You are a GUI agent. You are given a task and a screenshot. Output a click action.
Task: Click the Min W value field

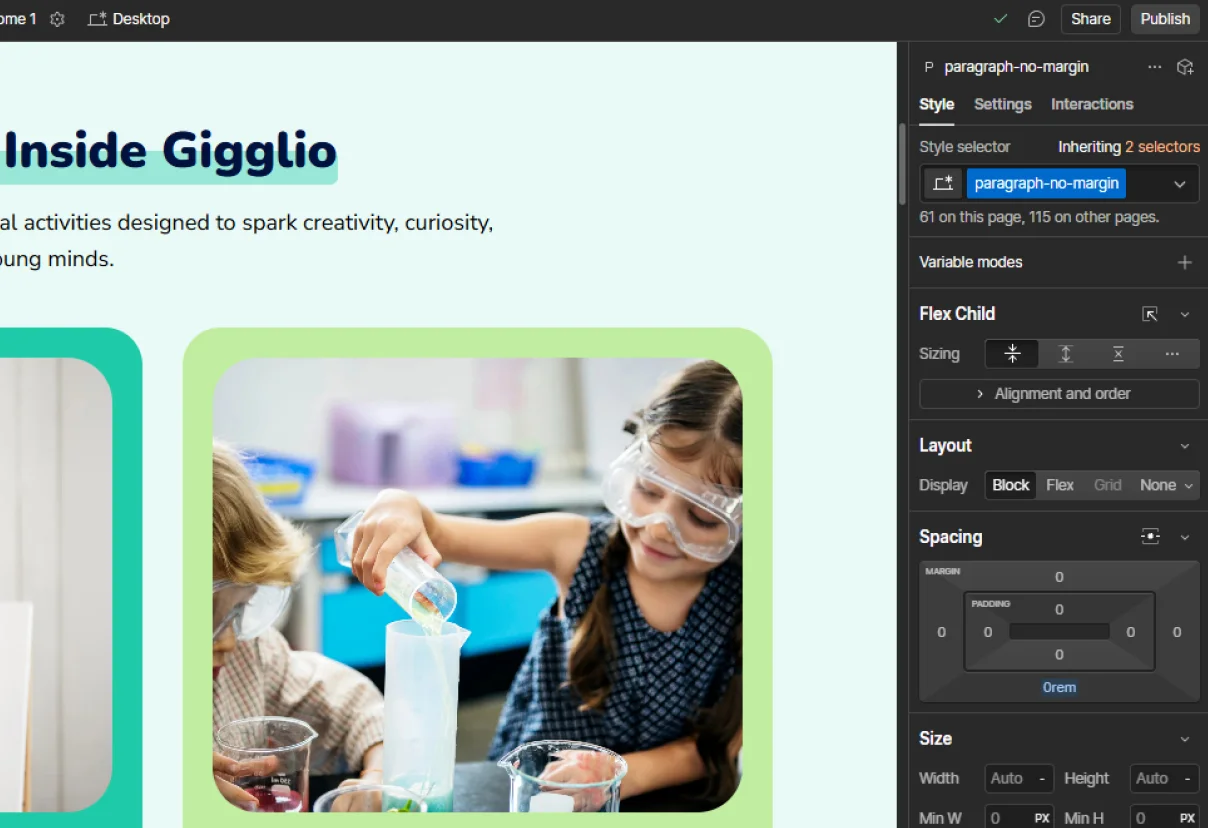click(x=1007, y=818)
